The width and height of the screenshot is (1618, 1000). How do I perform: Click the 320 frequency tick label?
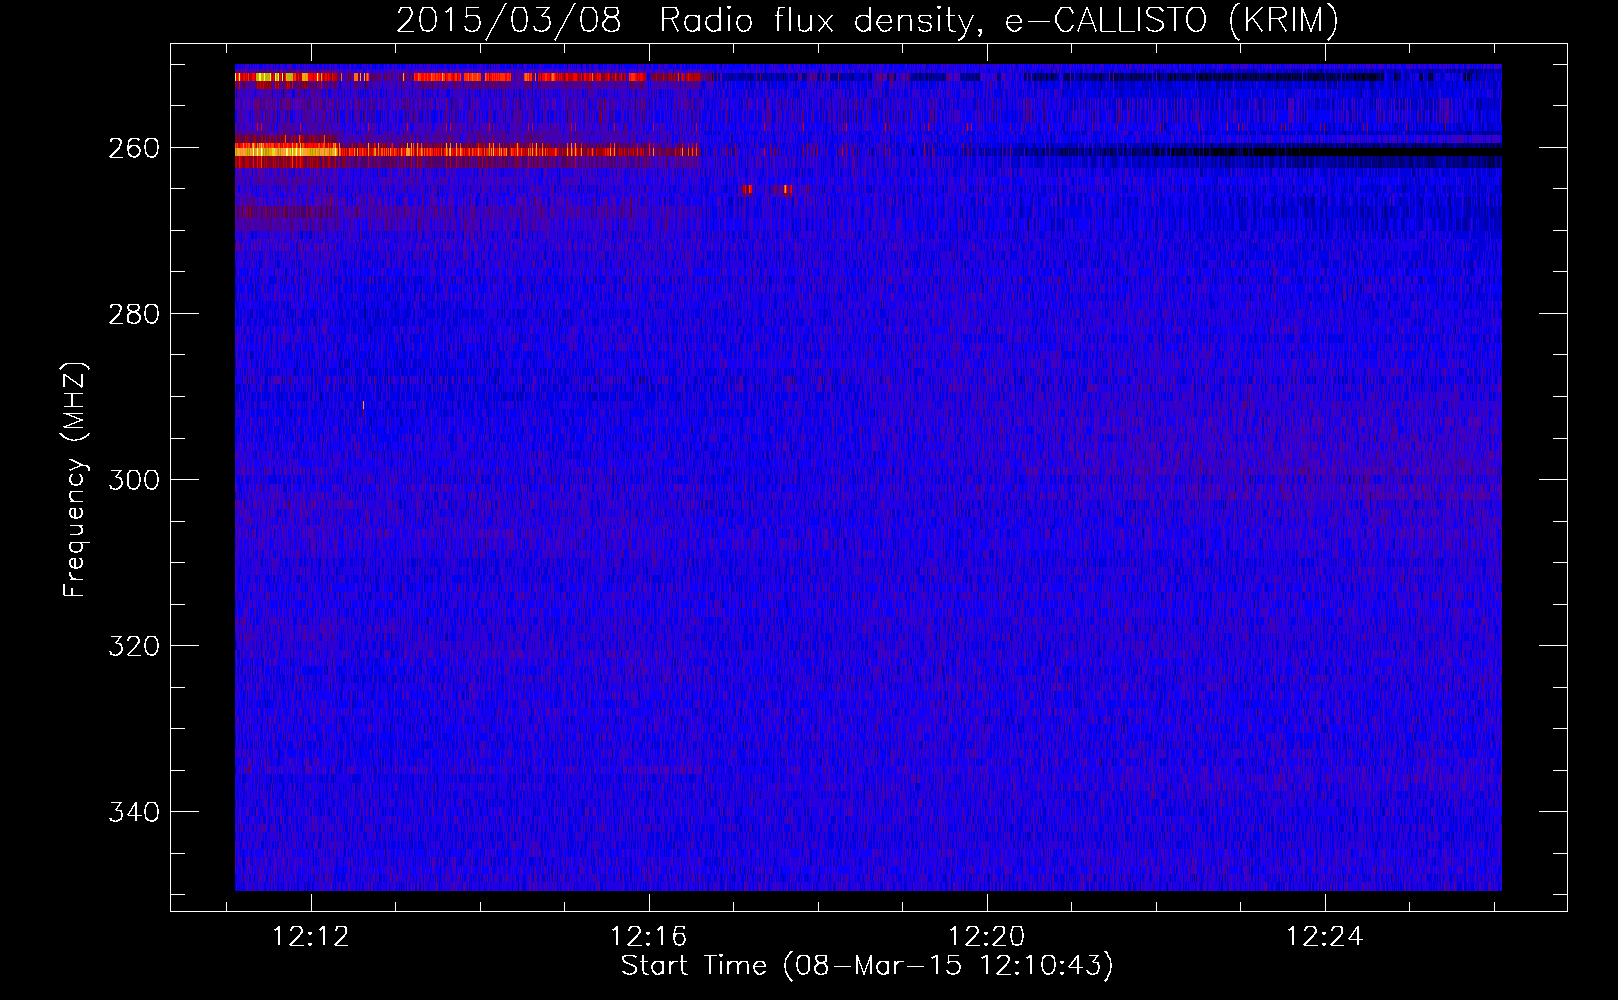(x=134, y=646)
